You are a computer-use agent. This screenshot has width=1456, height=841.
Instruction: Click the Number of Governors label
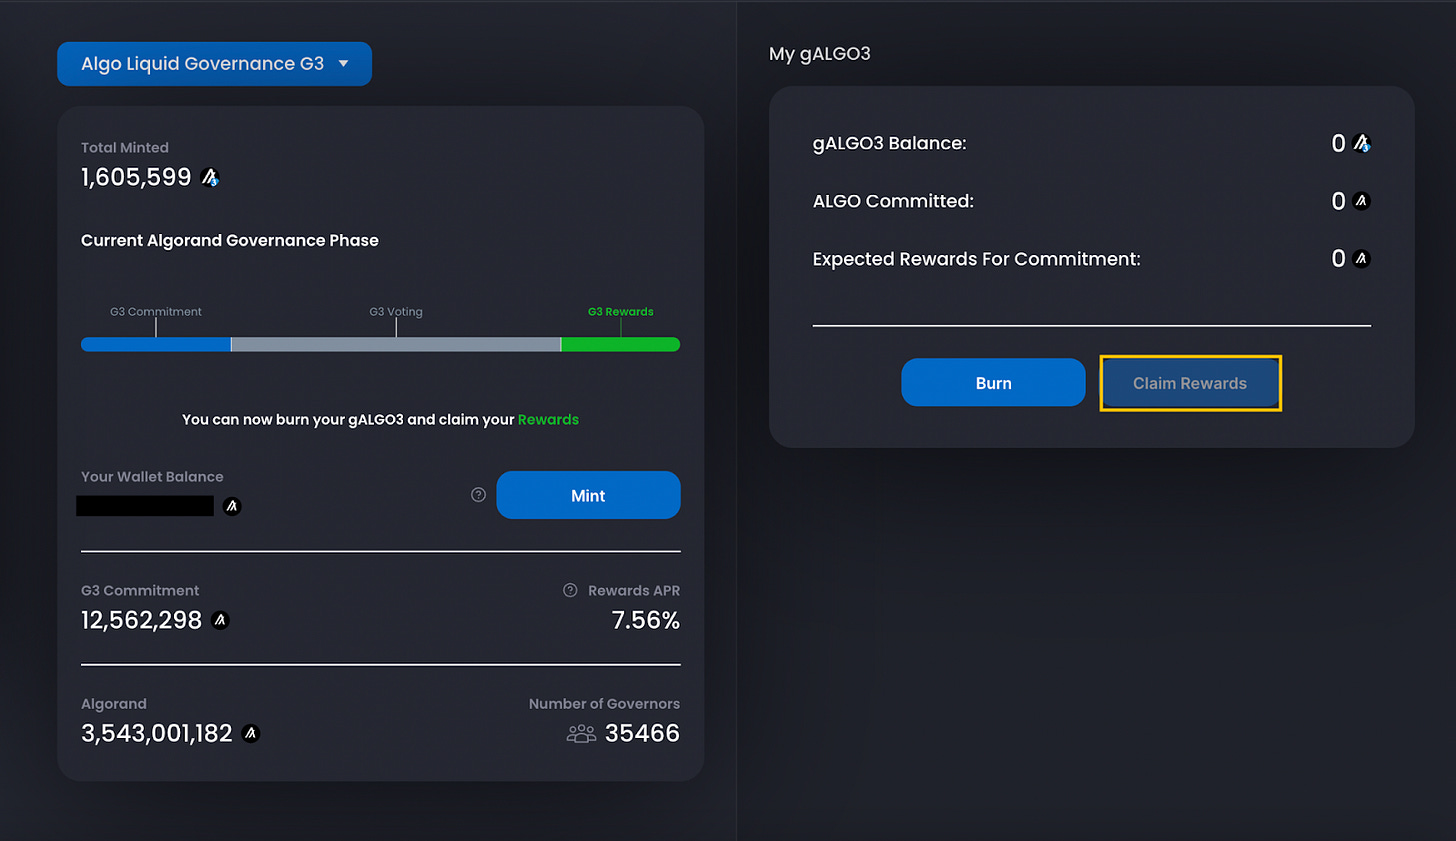pos(604,704)
